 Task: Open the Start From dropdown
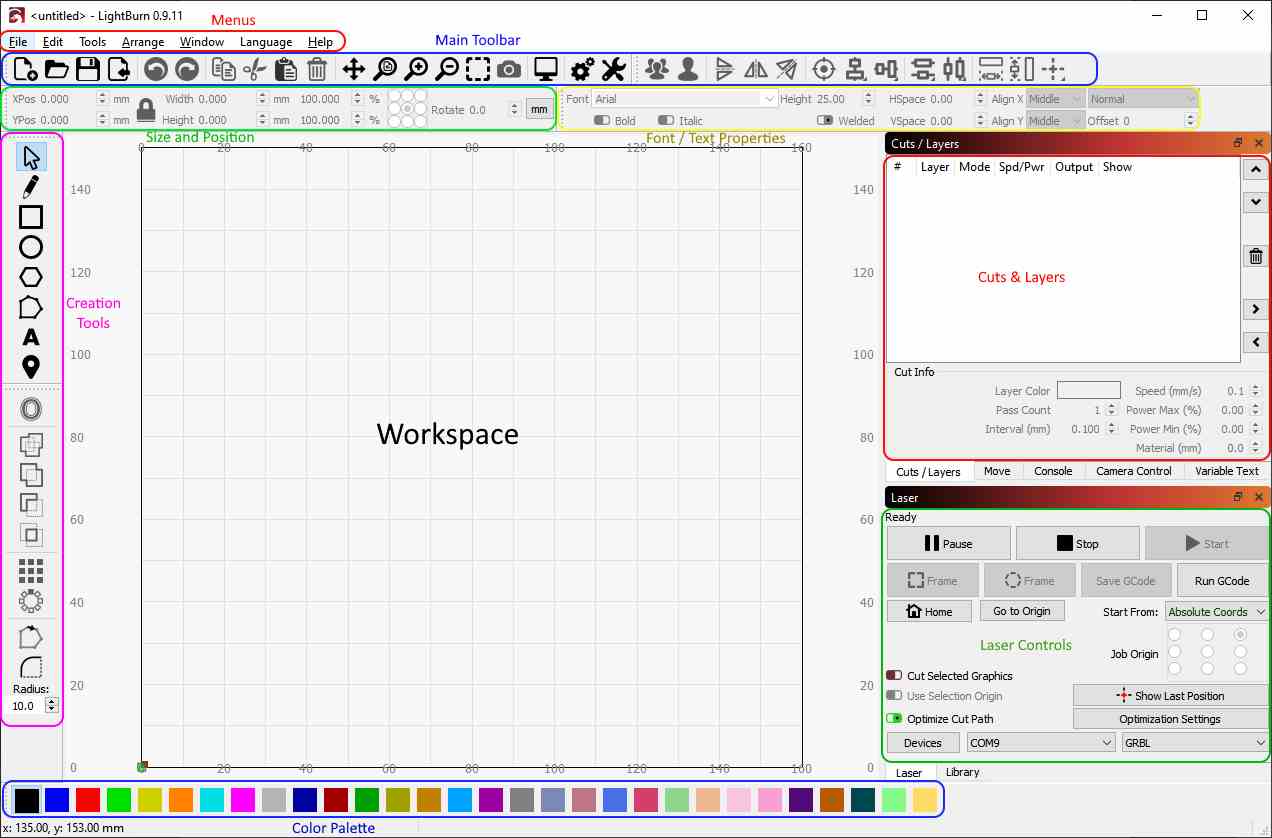tap(1216, 612)
